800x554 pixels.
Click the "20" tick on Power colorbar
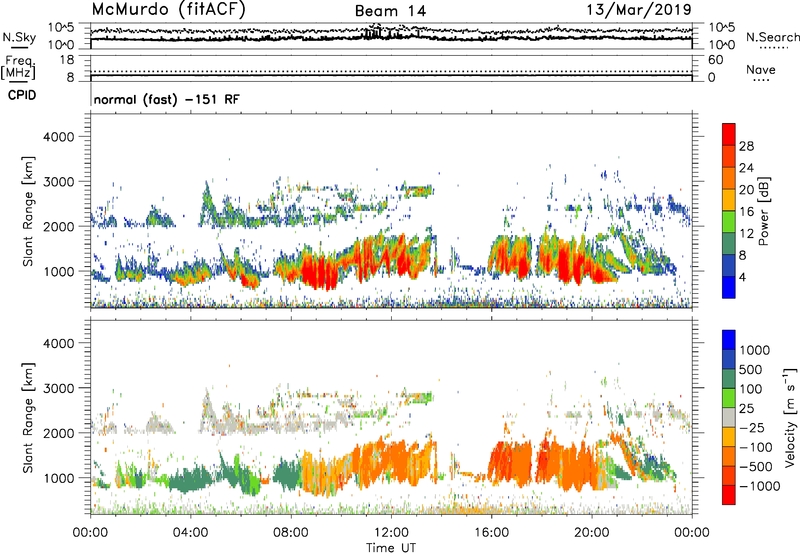746,190
